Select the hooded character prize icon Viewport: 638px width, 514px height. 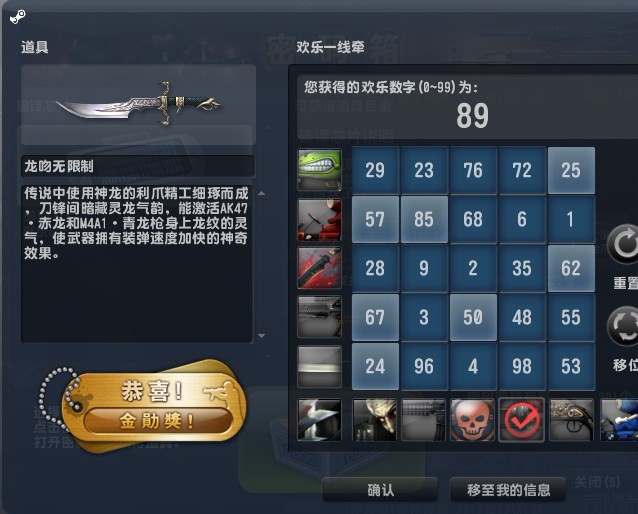click(x=374, y=420)
